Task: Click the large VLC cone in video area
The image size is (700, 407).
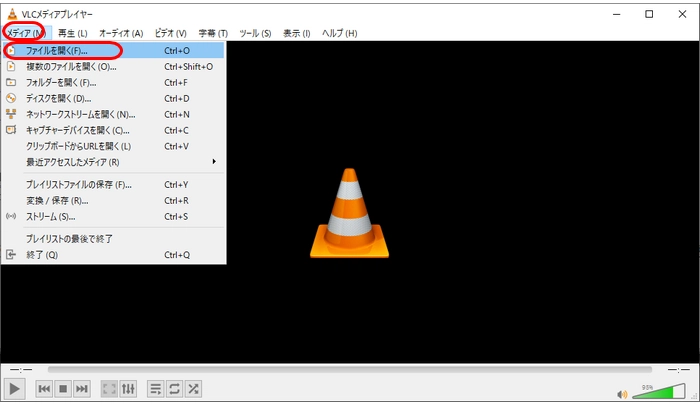Action: [x=350, y=213]
